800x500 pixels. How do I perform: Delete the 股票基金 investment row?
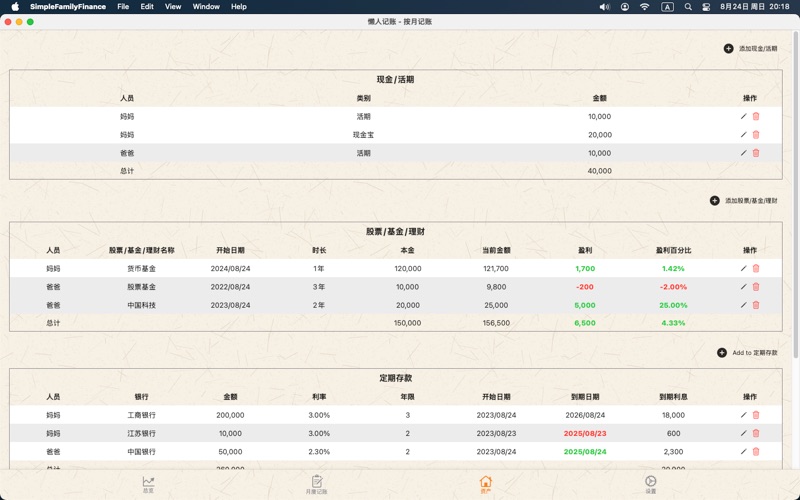[x=756, y=287]
